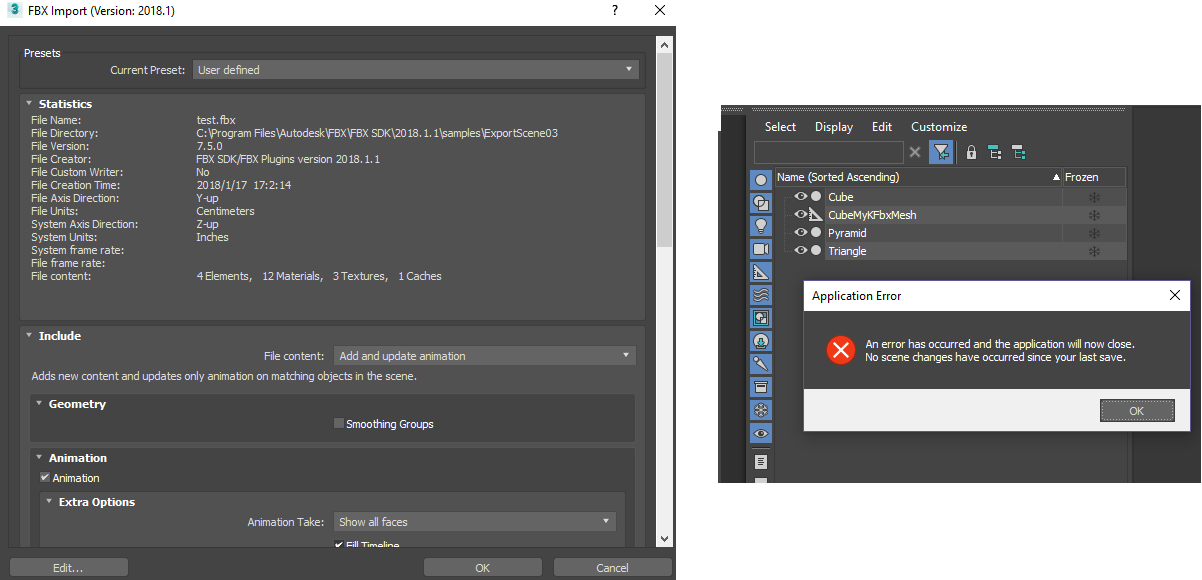This screenshot has width=1202, height=580.
Task: Toggle Display Frozen Objects snowflake filter
Action: [761, 410]
